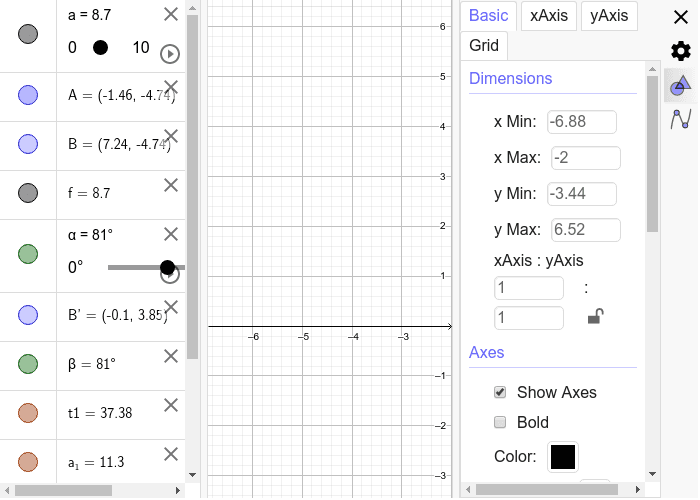This screenshot has height=500, width=700.
Task: Switch to the xAxis tab
Action: [551, 15]
